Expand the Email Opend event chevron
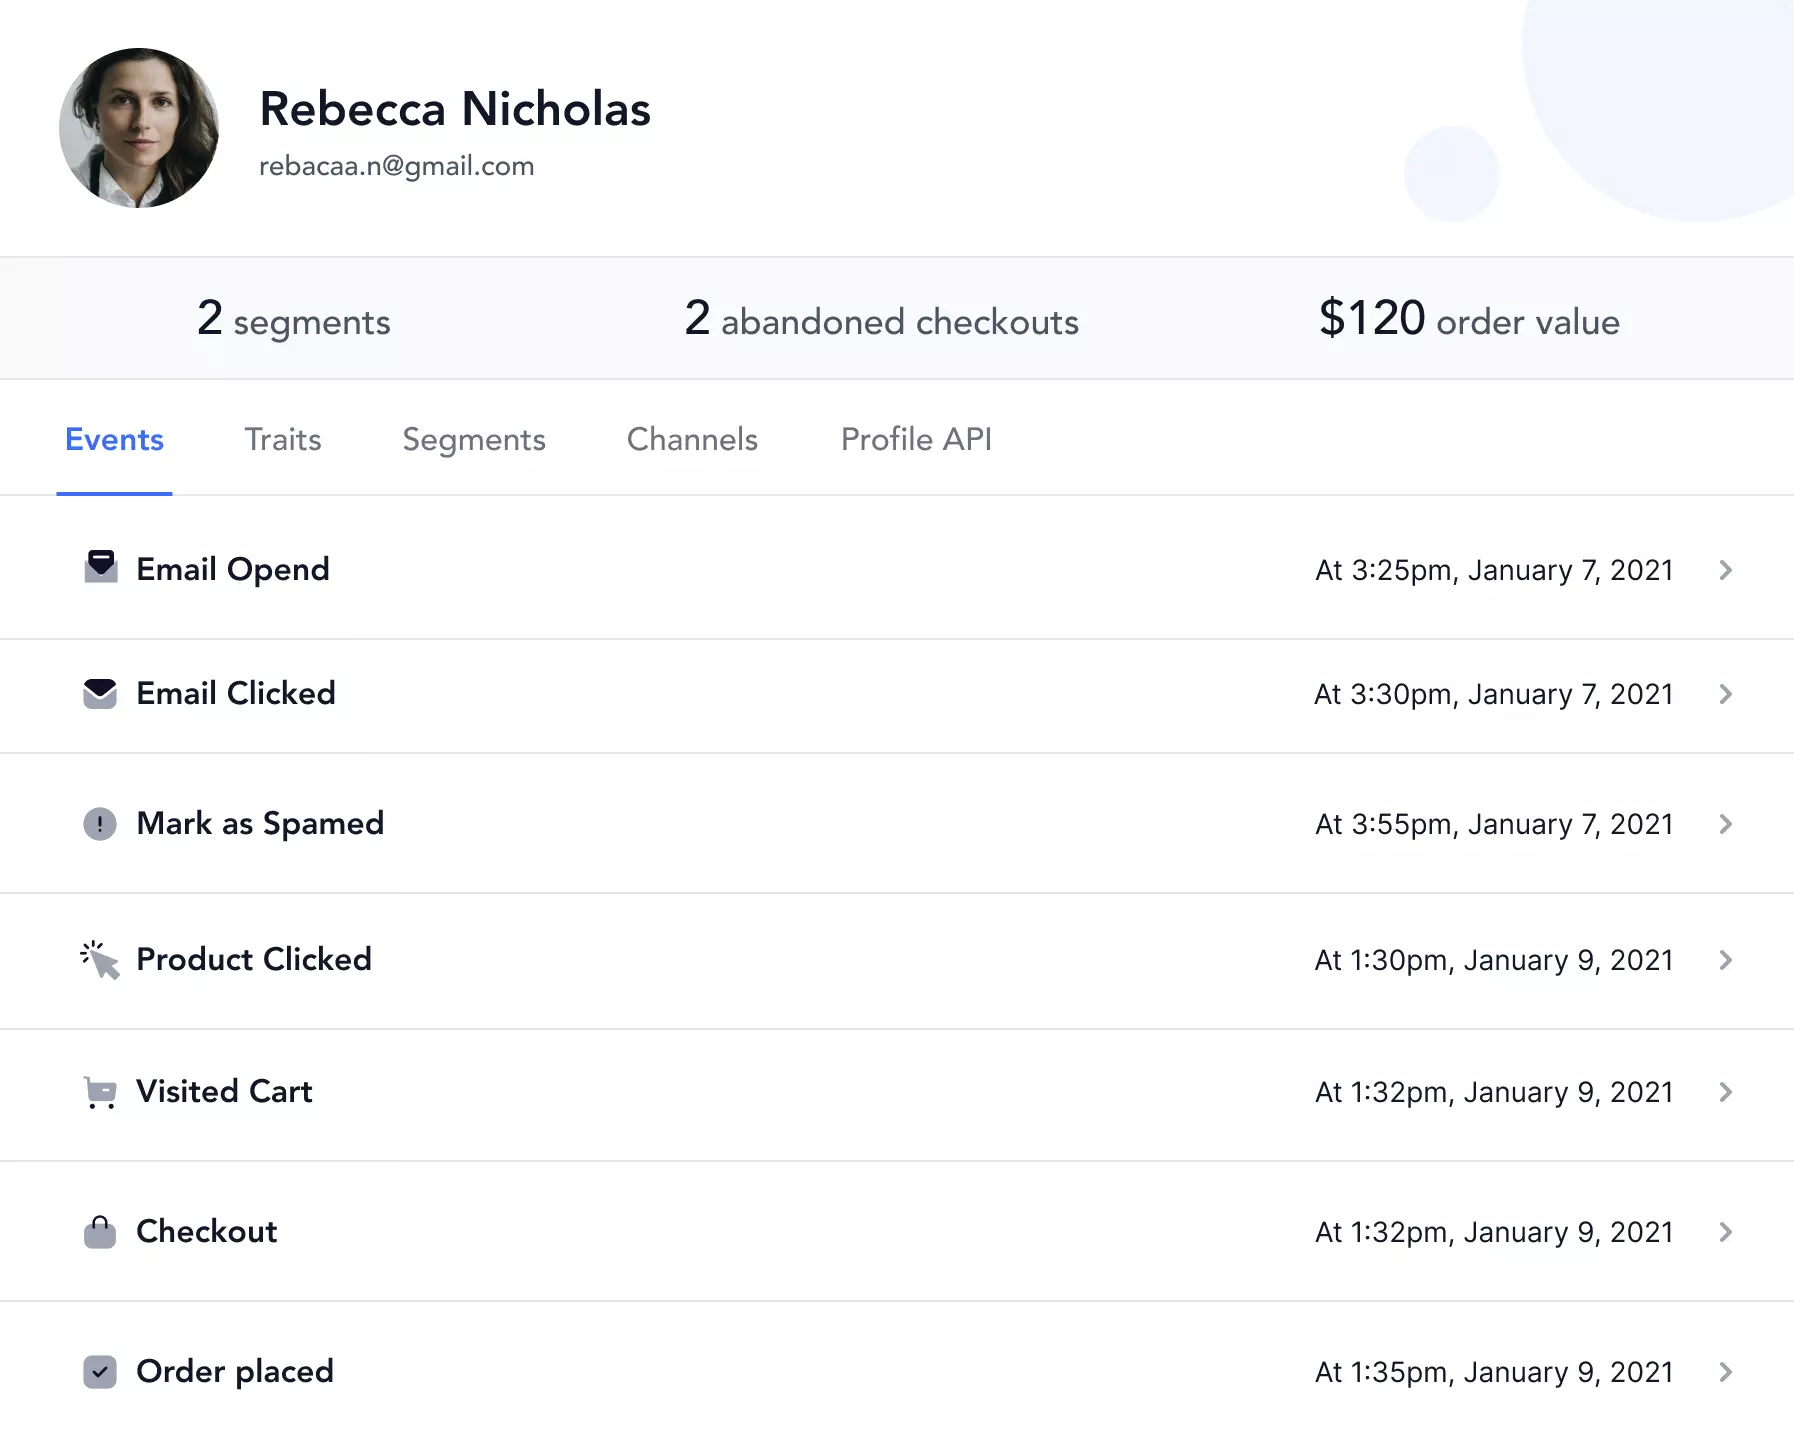Screen dimensions: 1794x1442 (1725, 570)
